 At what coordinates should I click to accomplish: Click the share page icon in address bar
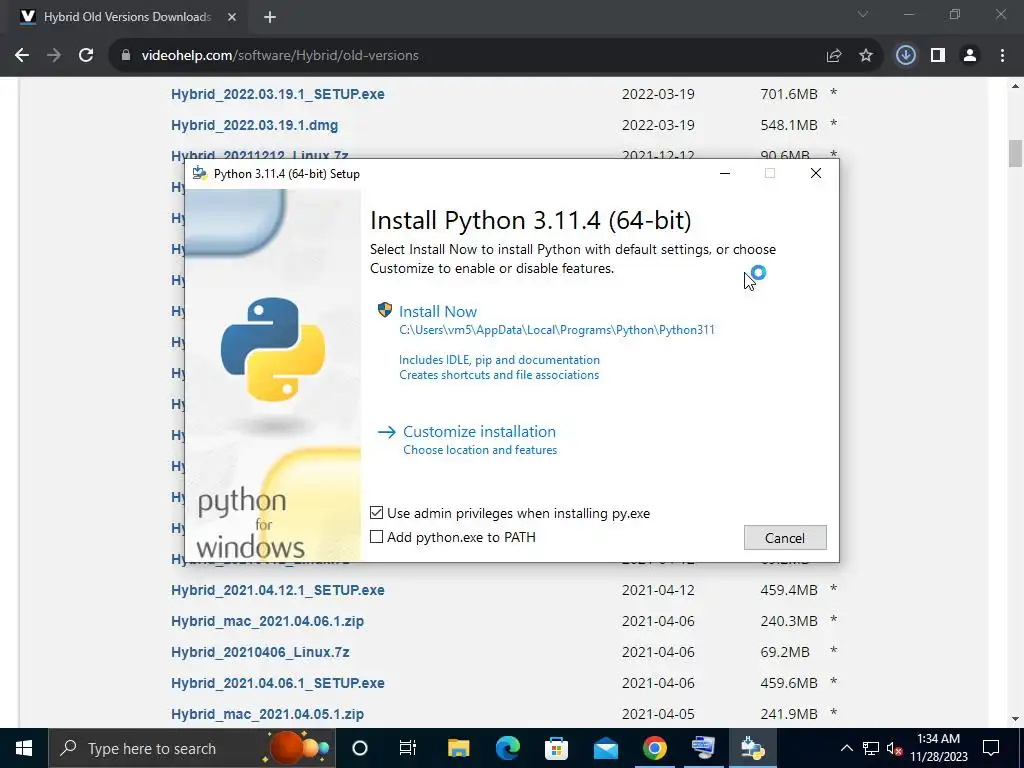[x=834, y=56]
